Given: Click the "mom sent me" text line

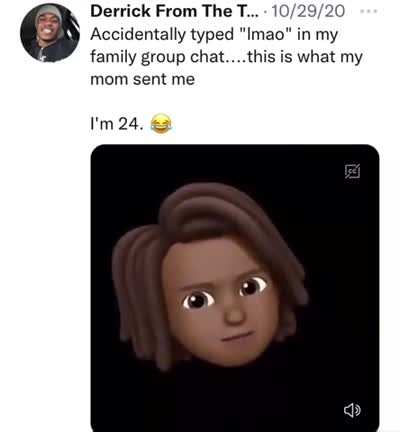Looking at the screenshot, I should (143, 79).
